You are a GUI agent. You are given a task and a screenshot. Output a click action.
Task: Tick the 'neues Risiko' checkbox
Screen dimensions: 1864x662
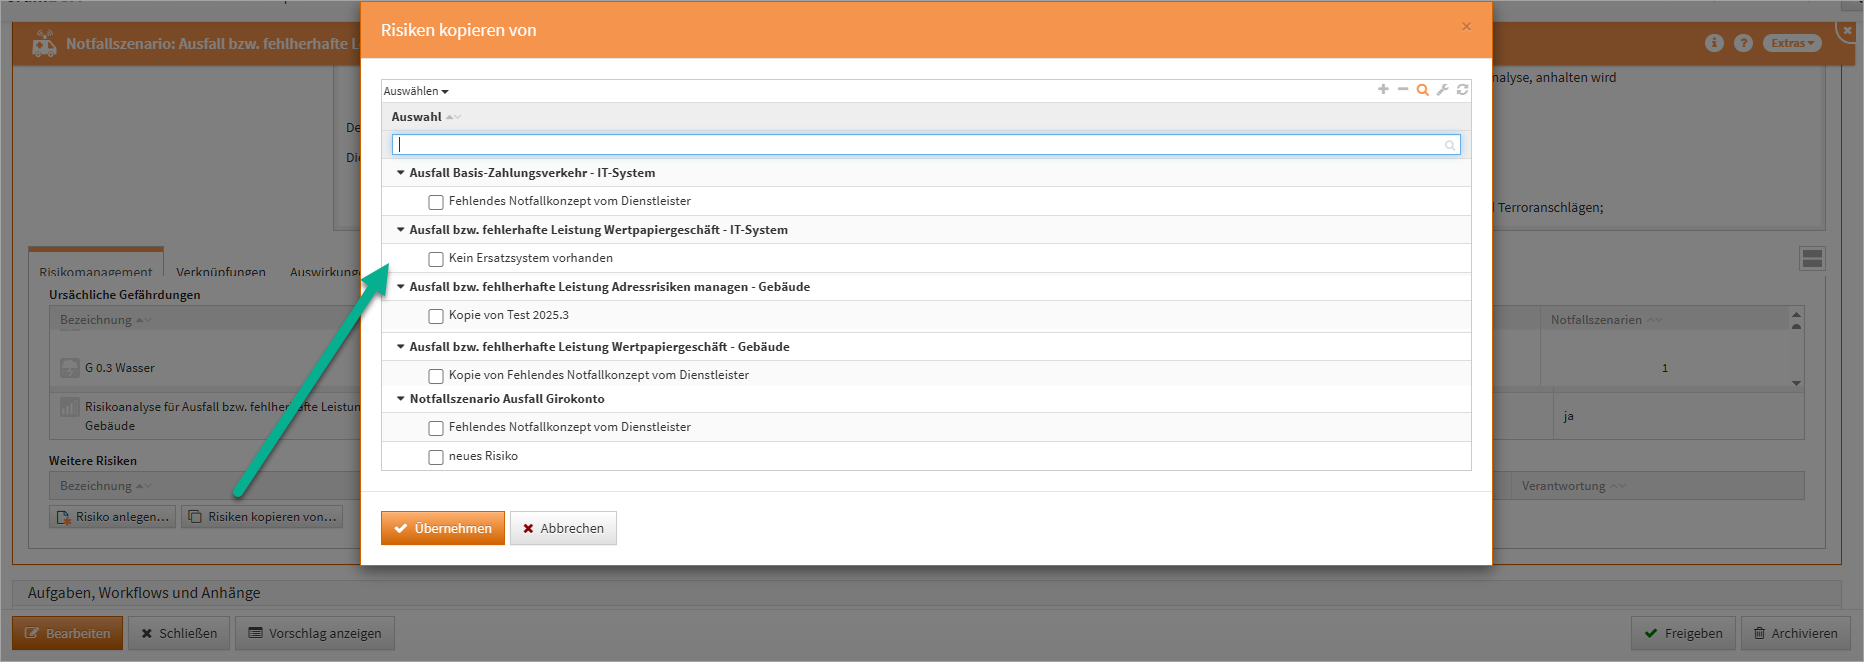tap(436, 457)
